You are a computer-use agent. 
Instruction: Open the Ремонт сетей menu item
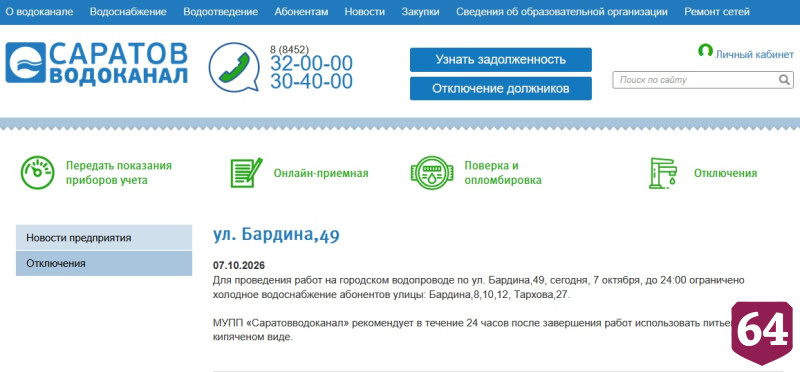717,12
